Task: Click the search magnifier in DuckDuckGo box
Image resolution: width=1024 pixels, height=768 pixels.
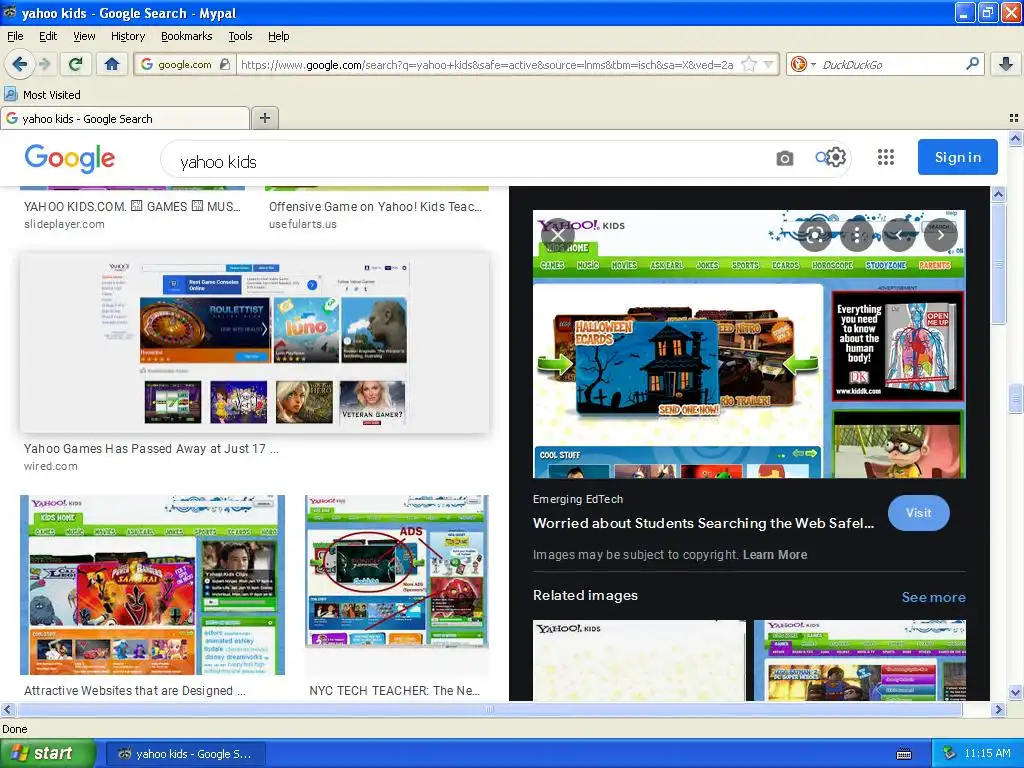Action: point(972,64)
